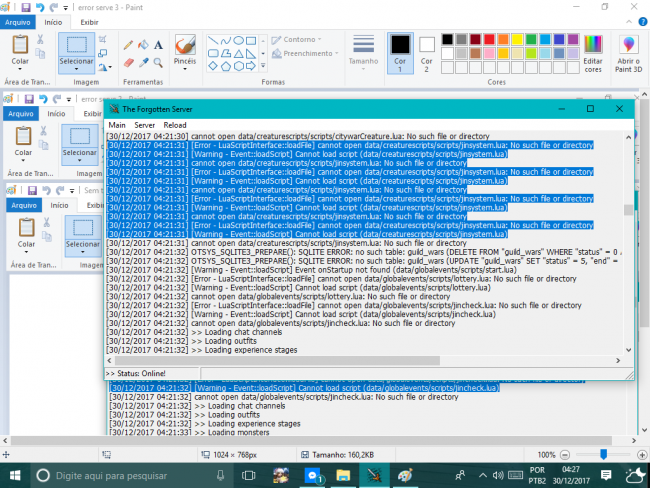Open the Preenchimento fill dropdown
Image resolution: width=650 pixels, height=488 pixels.
306,53
